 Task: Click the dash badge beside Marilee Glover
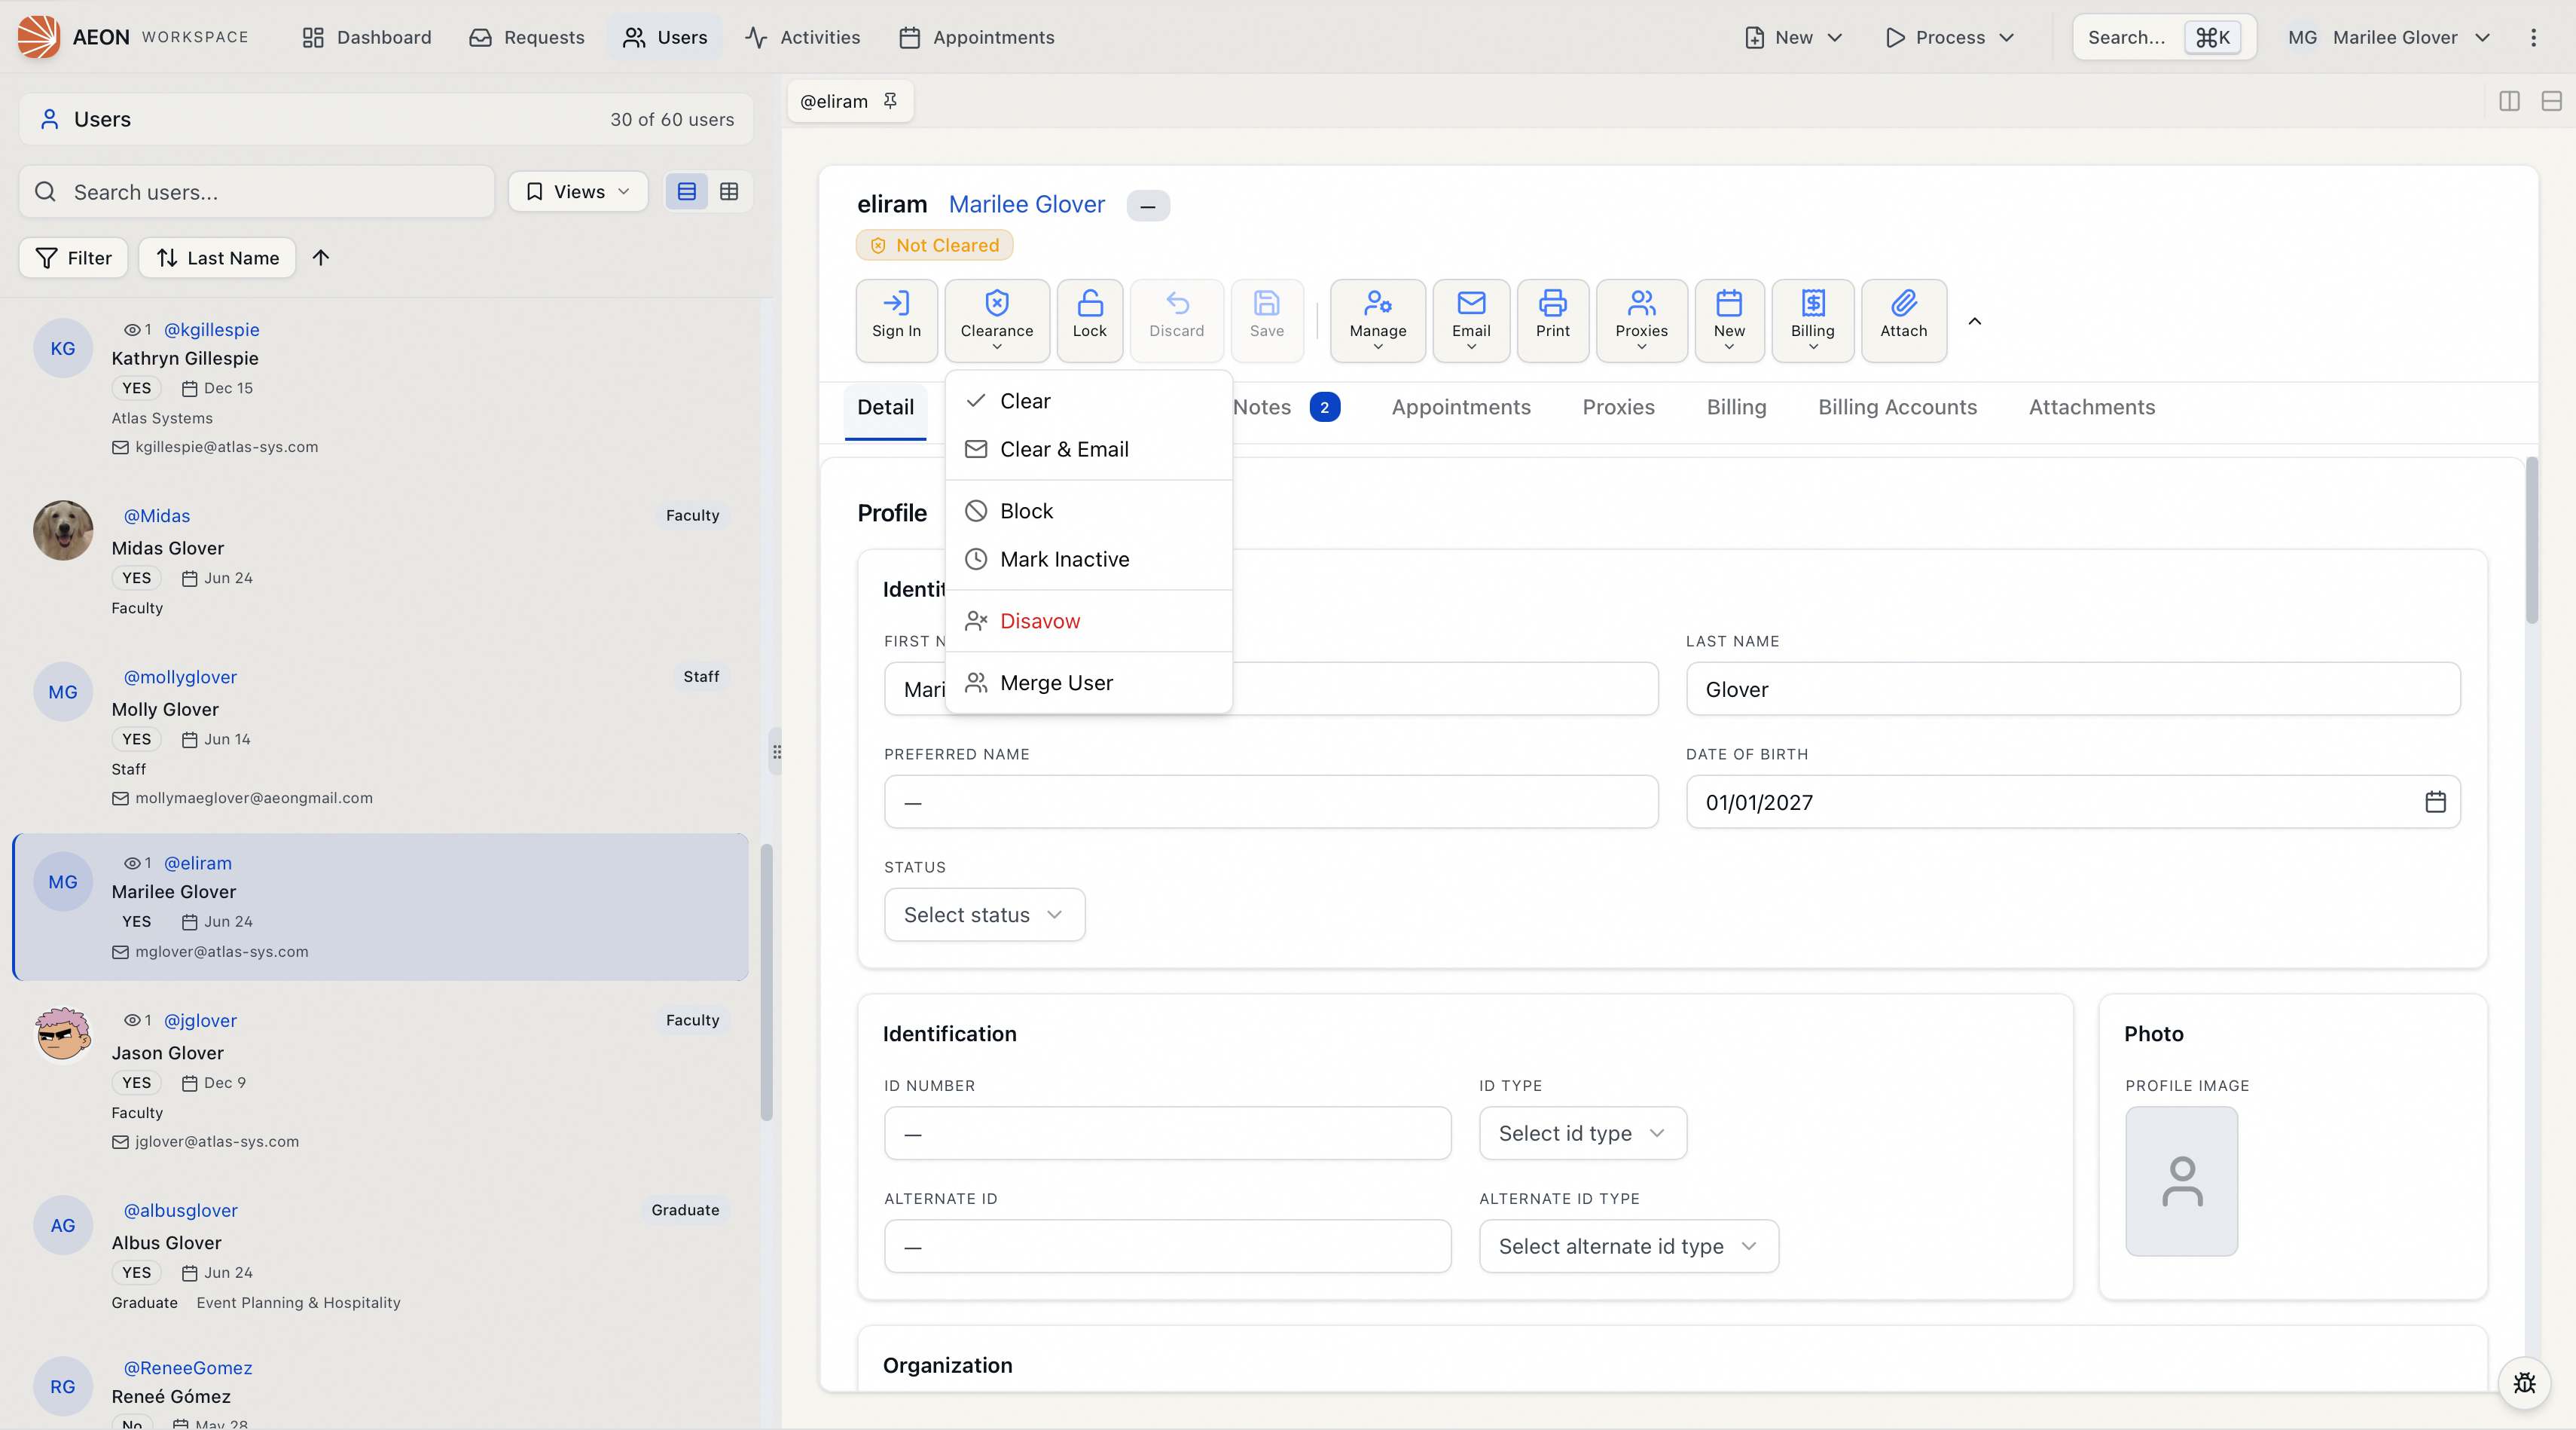point(1148,206)
